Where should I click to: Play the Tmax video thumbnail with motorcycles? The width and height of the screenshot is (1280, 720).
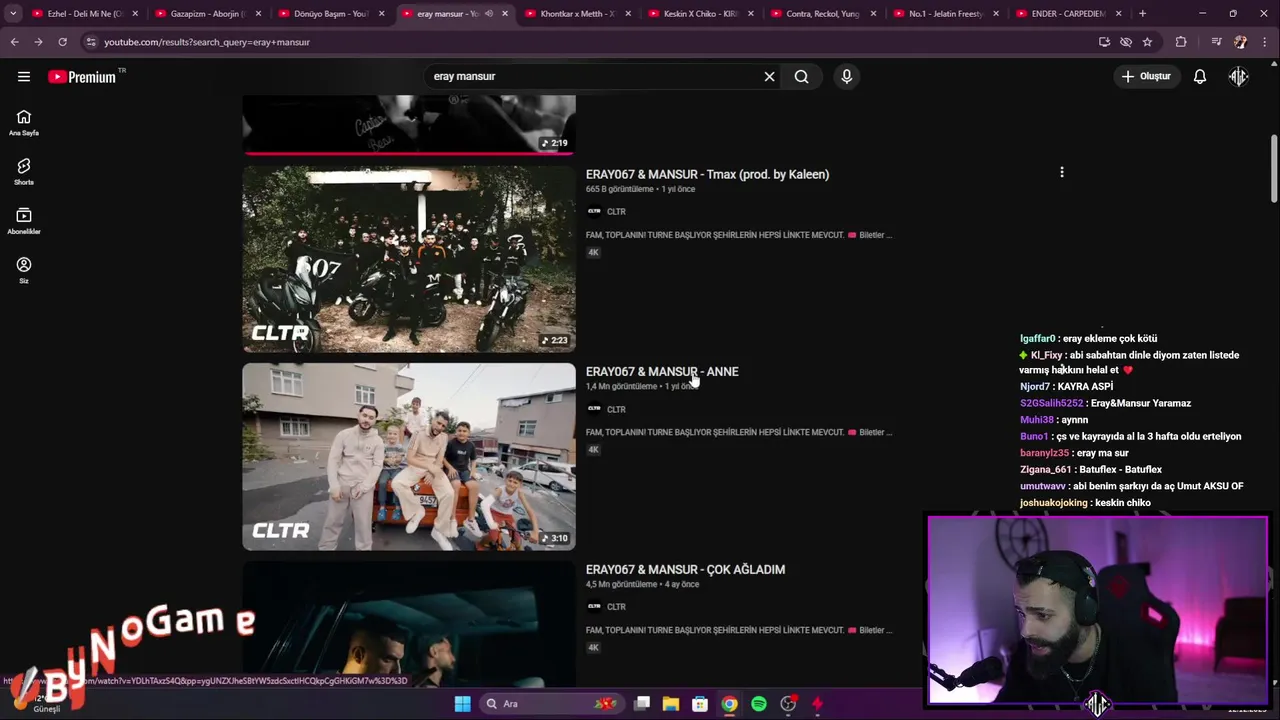click(409, 259)
